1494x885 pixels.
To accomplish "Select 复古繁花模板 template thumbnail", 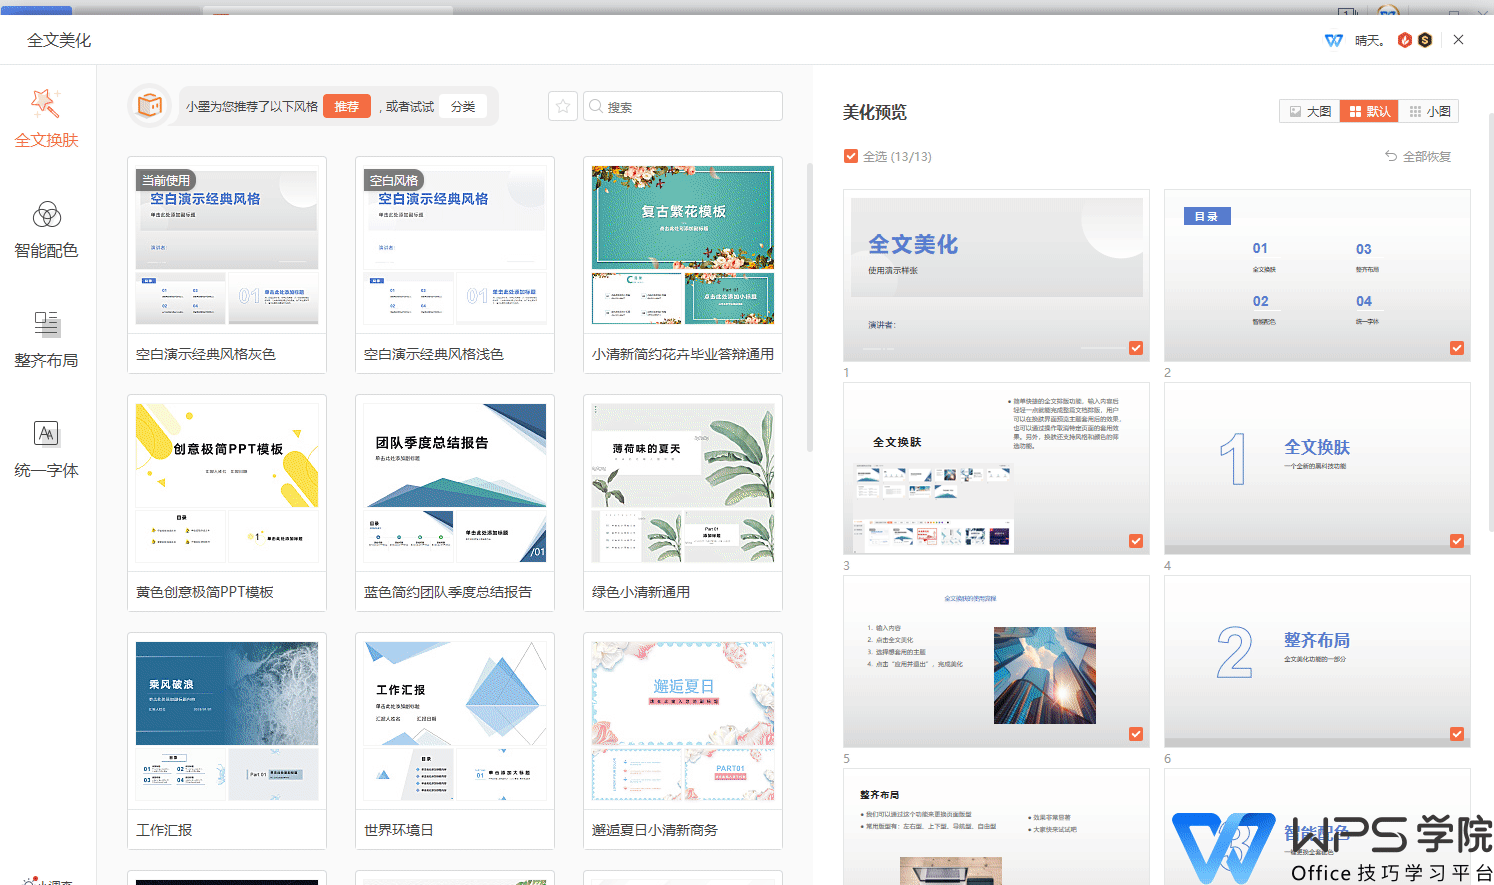I will tap(683, 245).
